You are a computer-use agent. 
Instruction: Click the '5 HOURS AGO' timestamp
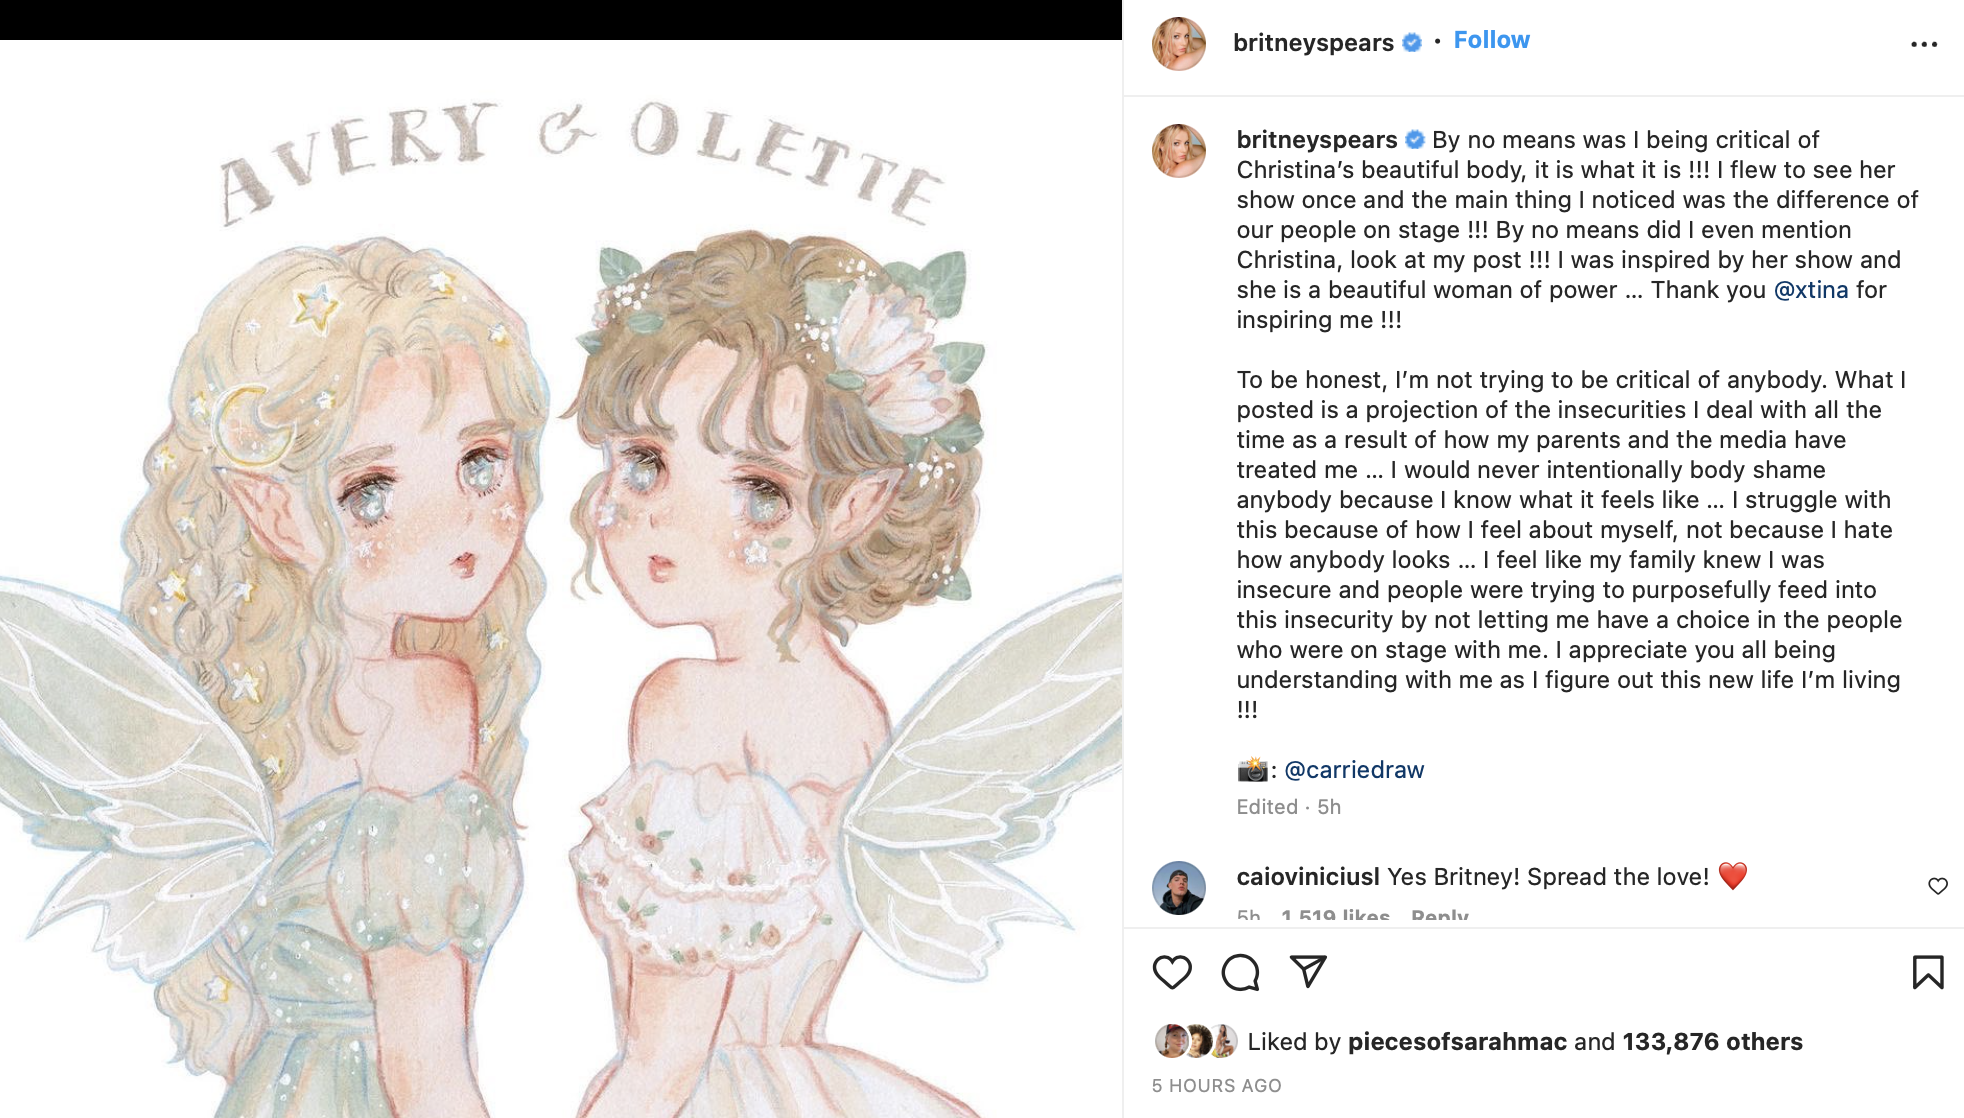tap(1216, 1086)
